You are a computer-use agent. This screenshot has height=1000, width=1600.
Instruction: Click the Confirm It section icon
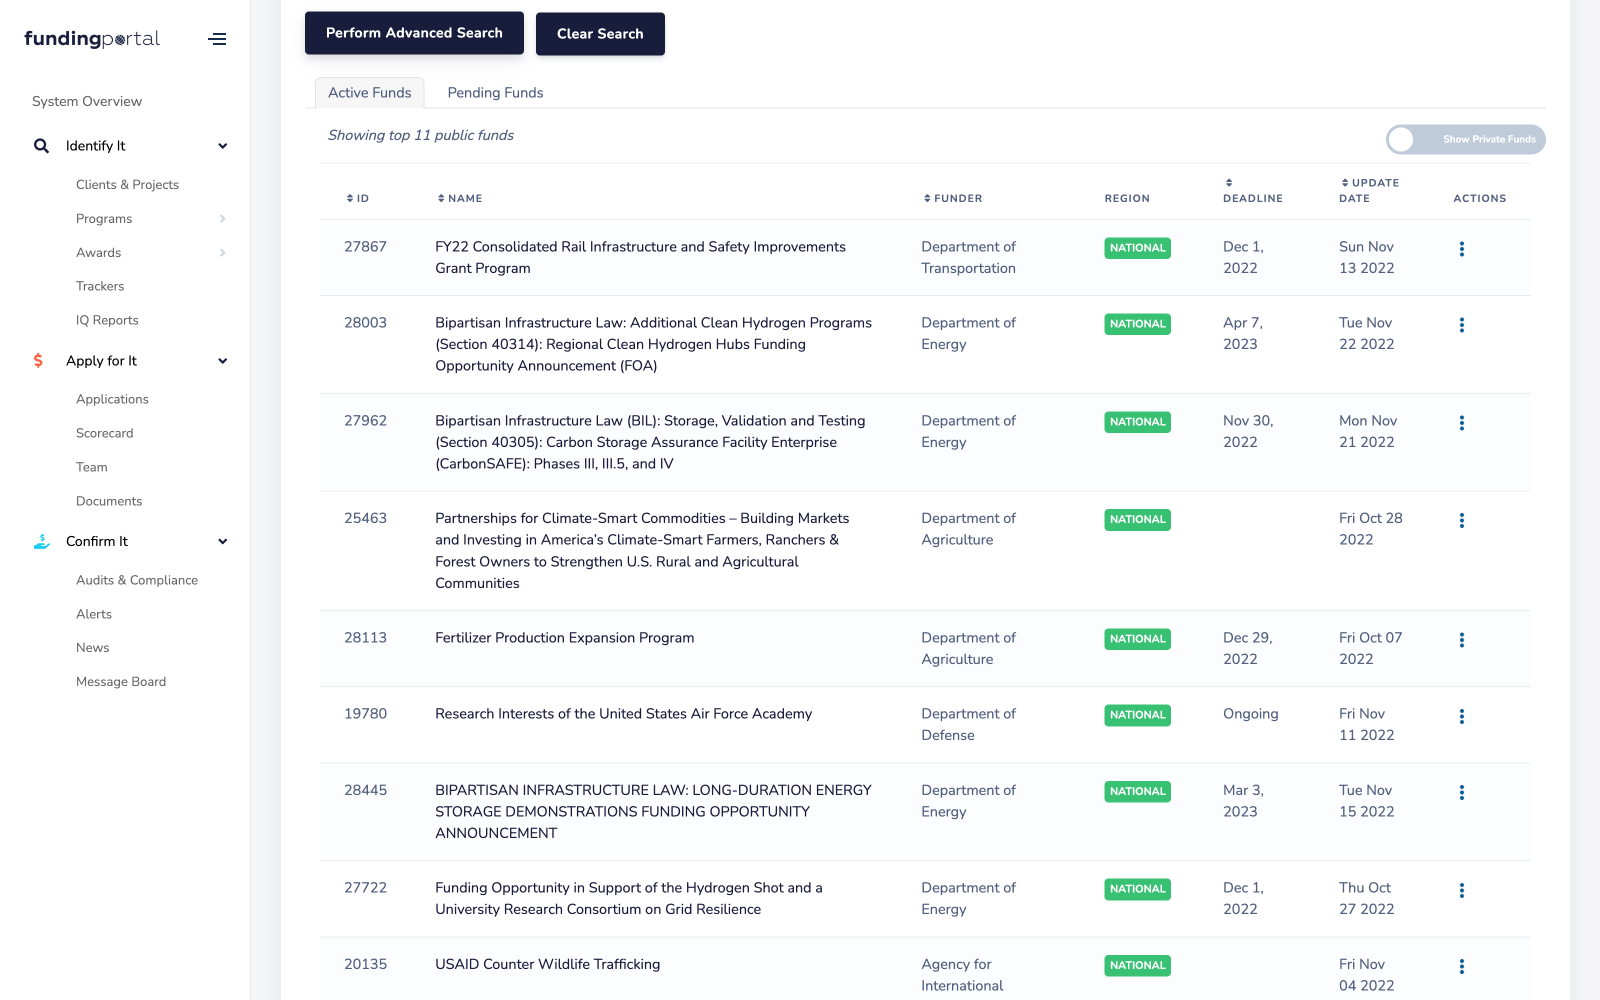(x=40, y=540)
